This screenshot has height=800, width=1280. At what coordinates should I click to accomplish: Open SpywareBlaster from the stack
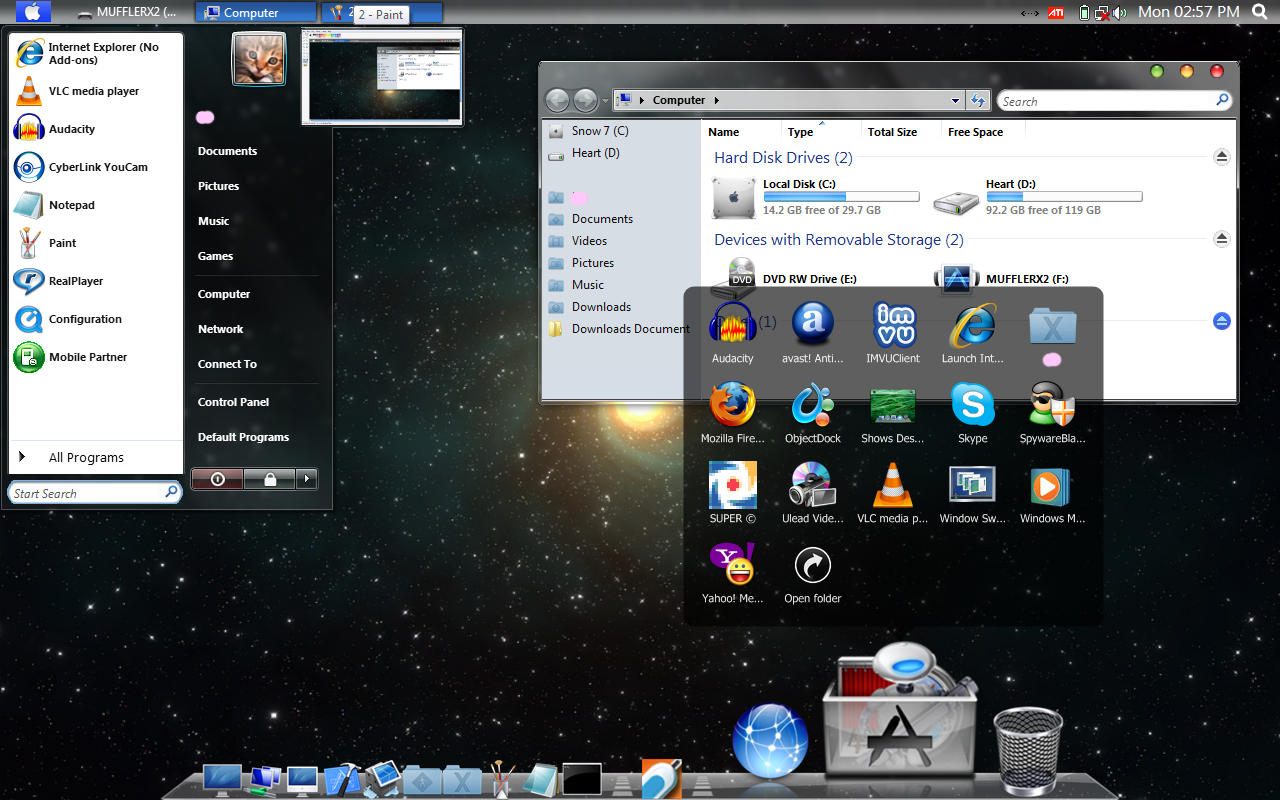pyautogui.click(x=1052, y=405)
